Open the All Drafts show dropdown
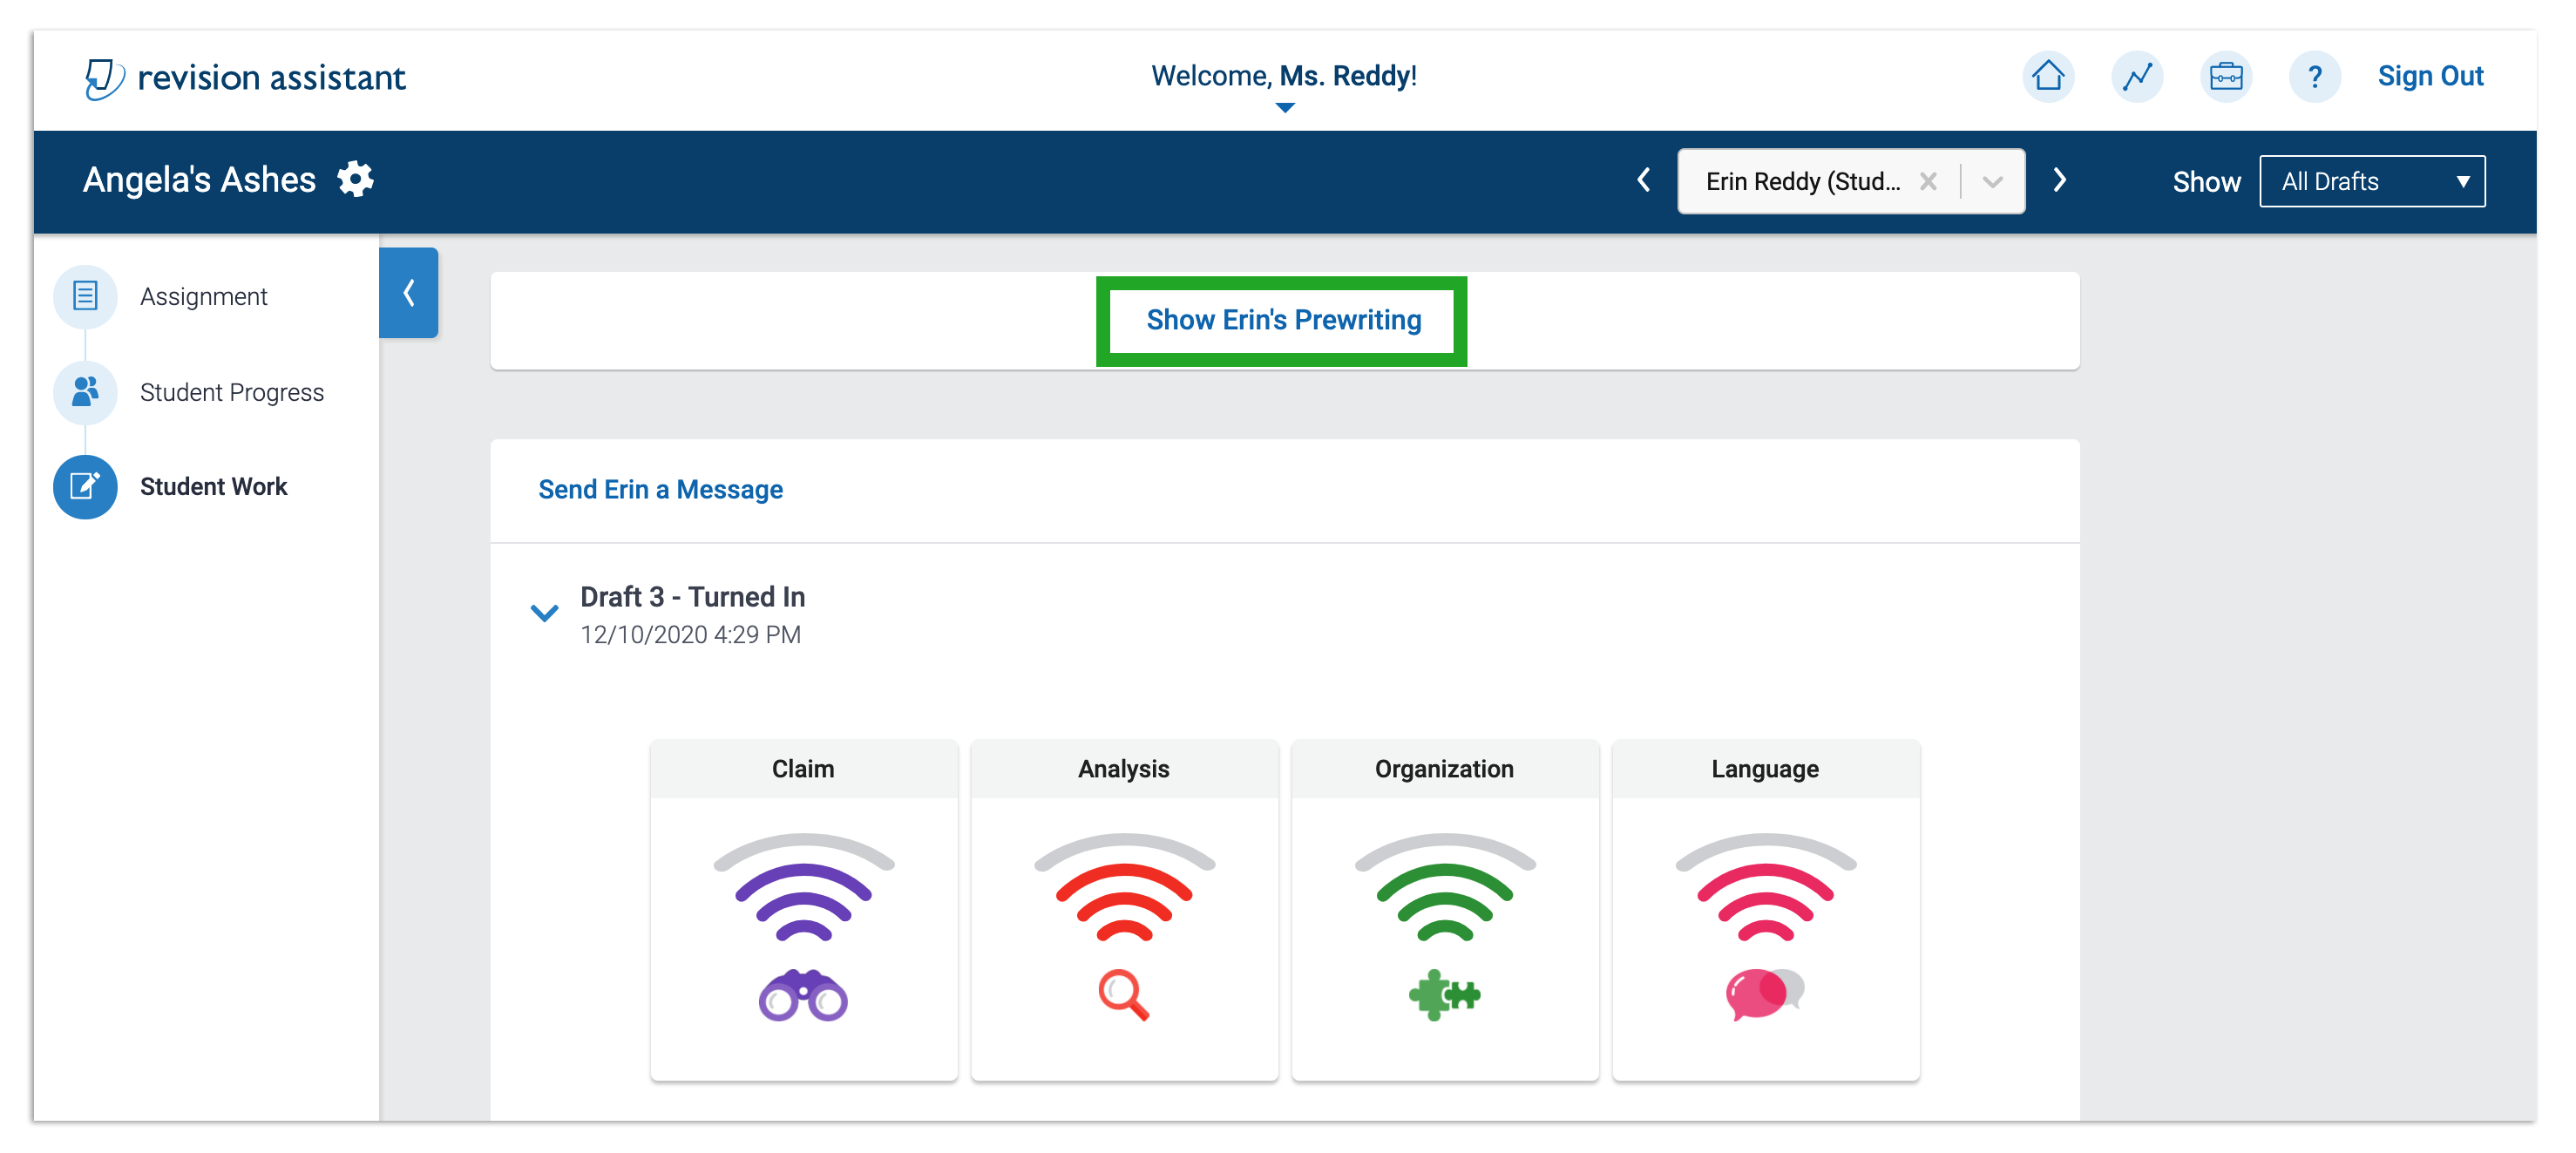This screenshot has width=2576, height=1153. 2371,181
